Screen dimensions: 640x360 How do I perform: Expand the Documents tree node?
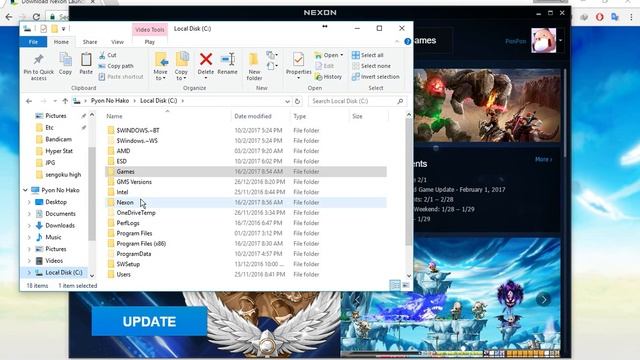[x=29, y=214]
